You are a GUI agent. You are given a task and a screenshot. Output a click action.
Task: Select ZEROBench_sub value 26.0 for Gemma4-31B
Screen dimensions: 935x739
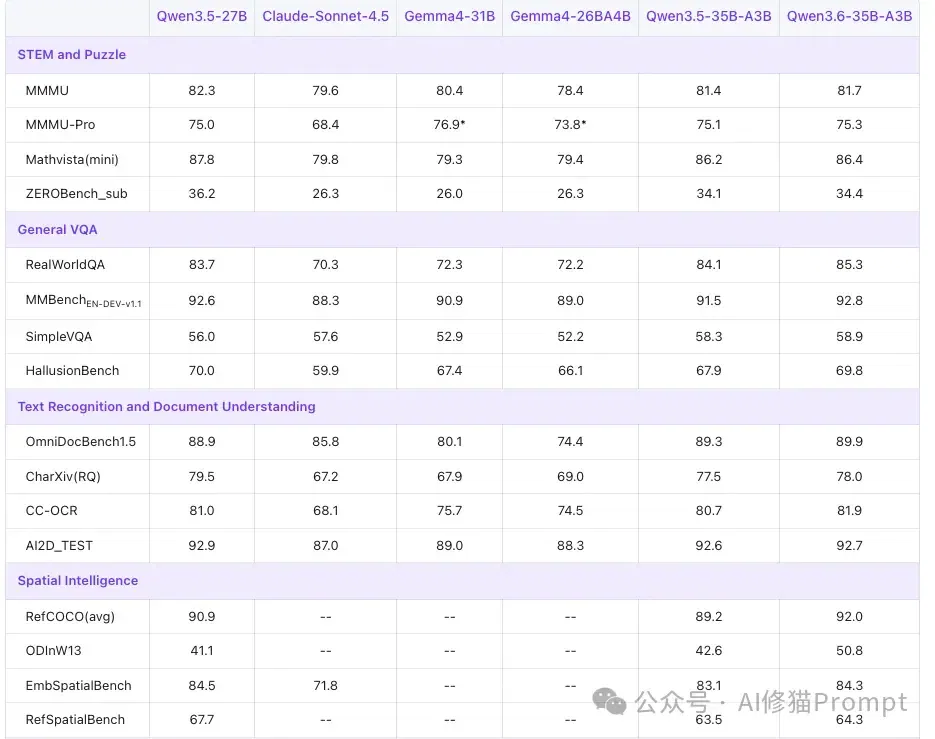[450, 194]
